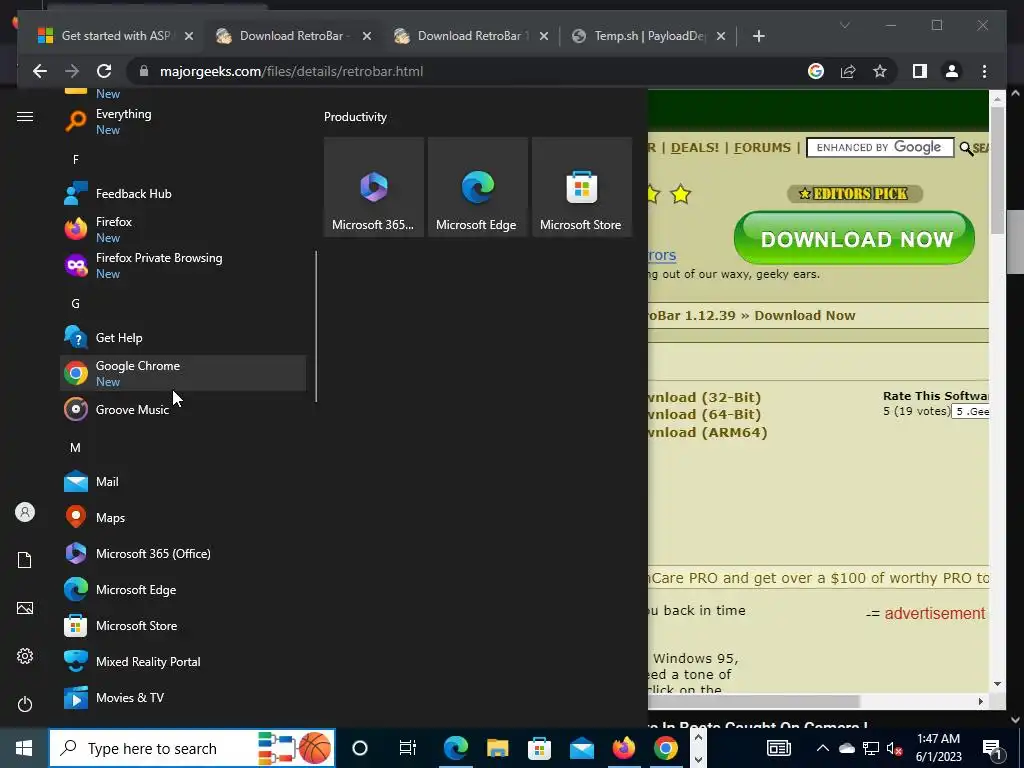Screen dimensions: 1024x768
Task: Show hidden system tray icons
Action: pos(823,748)
